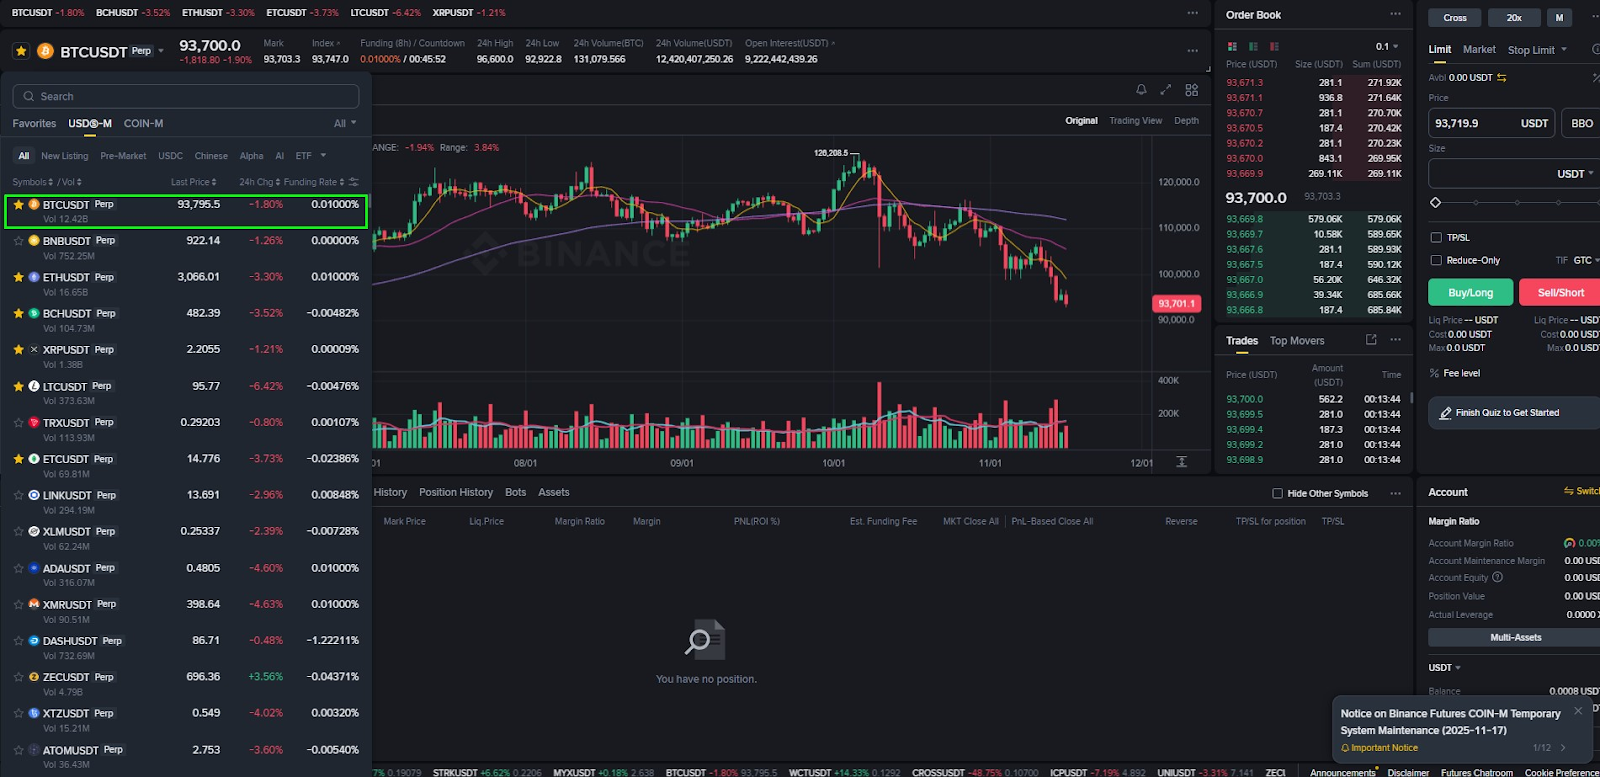This screenshot has width=1600, height=777.
Task: Select Market order tab
Action: pos(1479,50)
